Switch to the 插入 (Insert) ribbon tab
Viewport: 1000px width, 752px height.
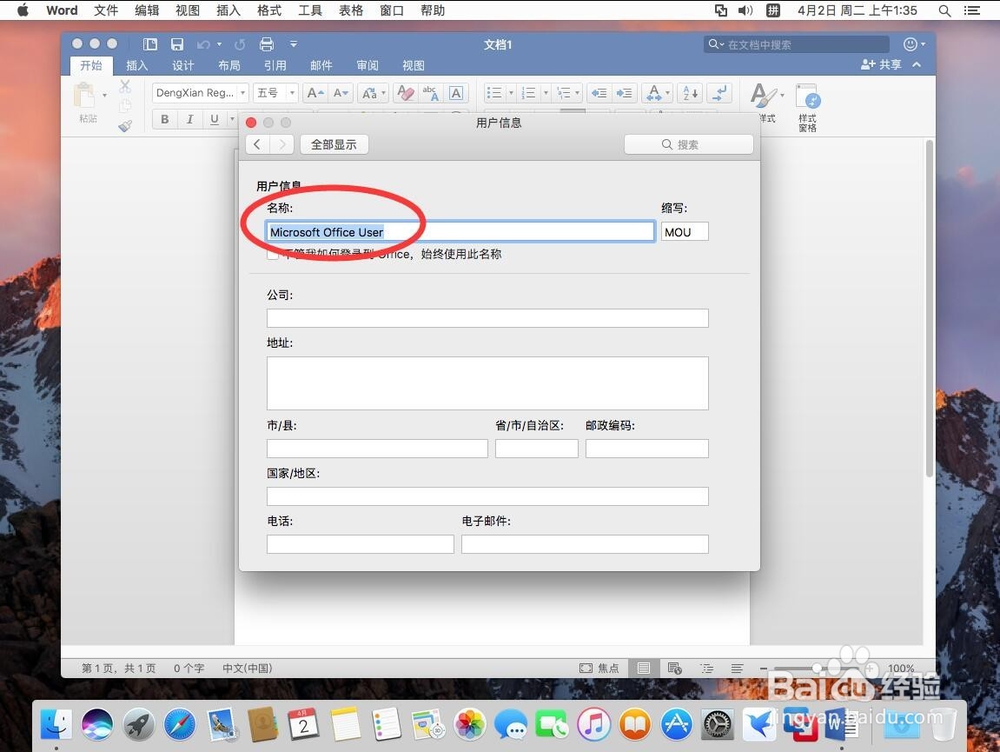click(x=136, y=65)
